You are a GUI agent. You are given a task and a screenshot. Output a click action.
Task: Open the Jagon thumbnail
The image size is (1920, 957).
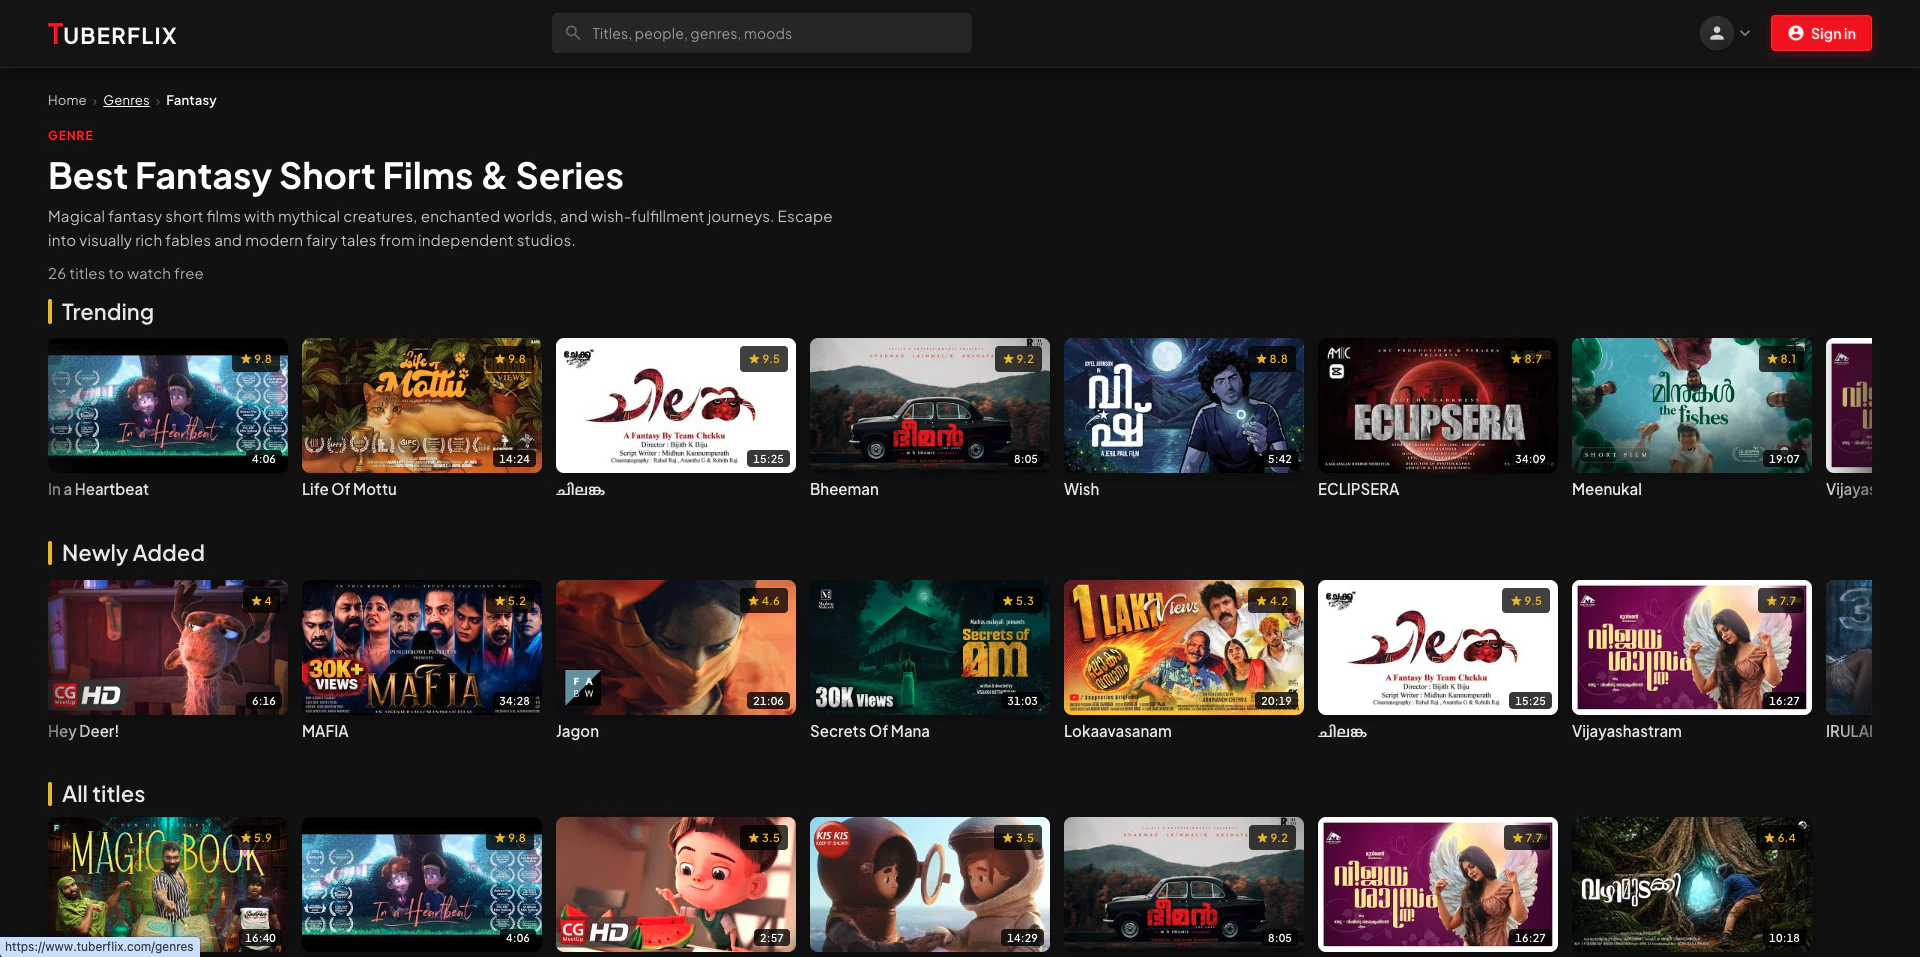point(676,647)
